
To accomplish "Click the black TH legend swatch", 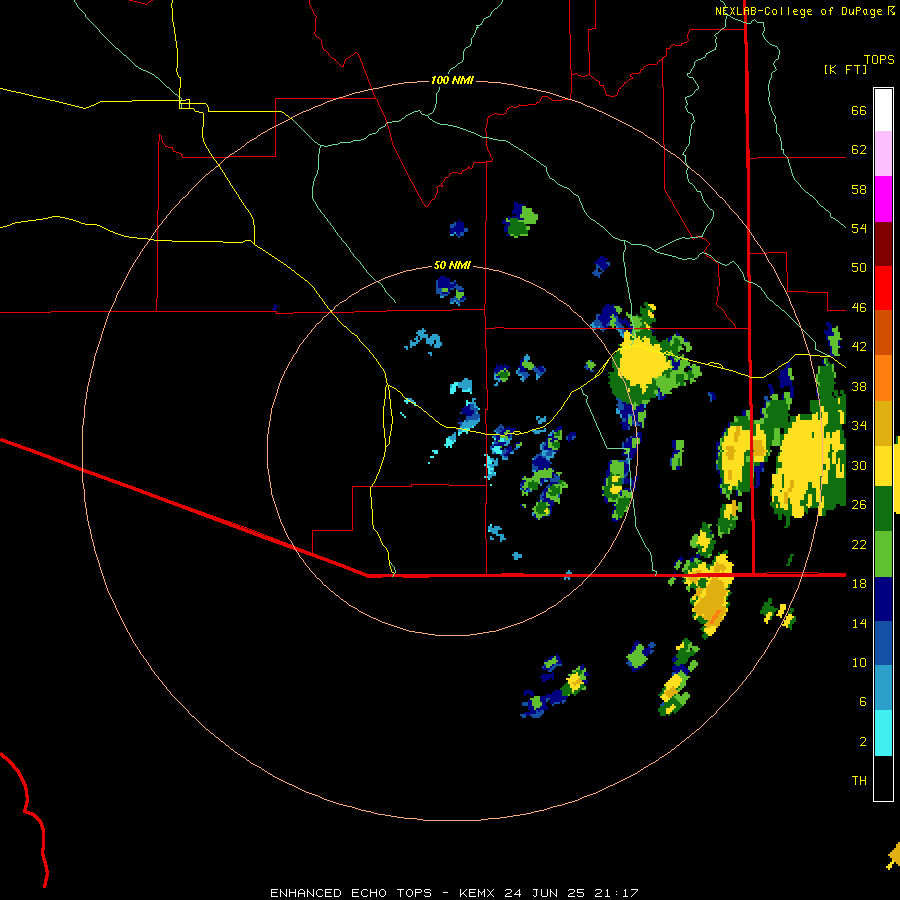I will click(x=883, y=778).
